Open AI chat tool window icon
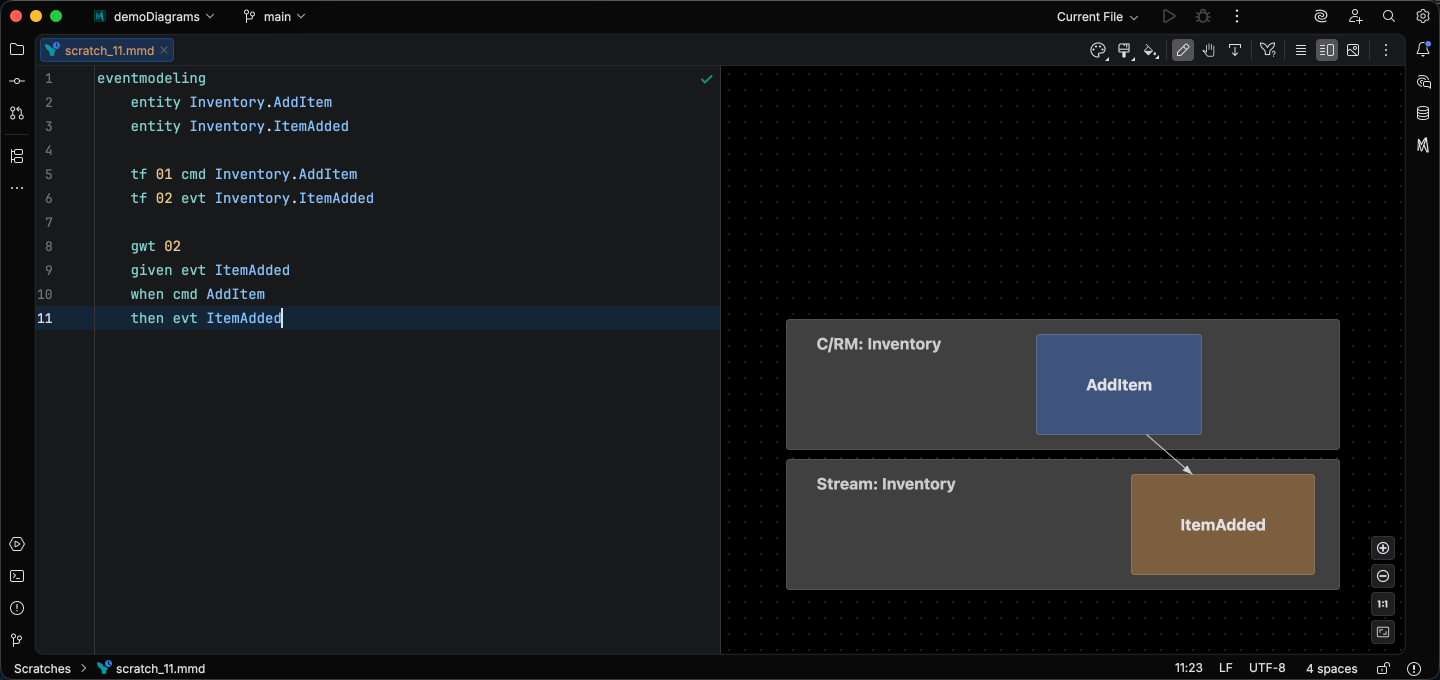 point(1423,81)
